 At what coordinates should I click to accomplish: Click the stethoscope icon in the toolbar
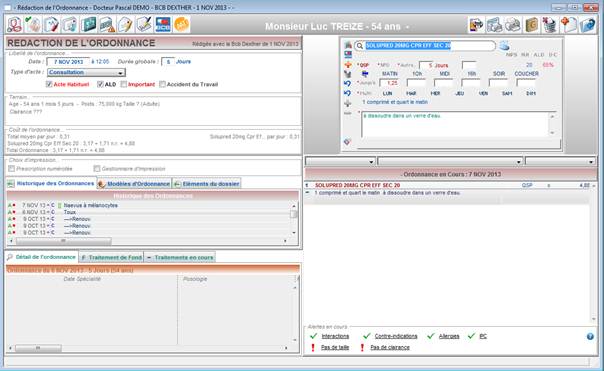(x=15, y=25)
